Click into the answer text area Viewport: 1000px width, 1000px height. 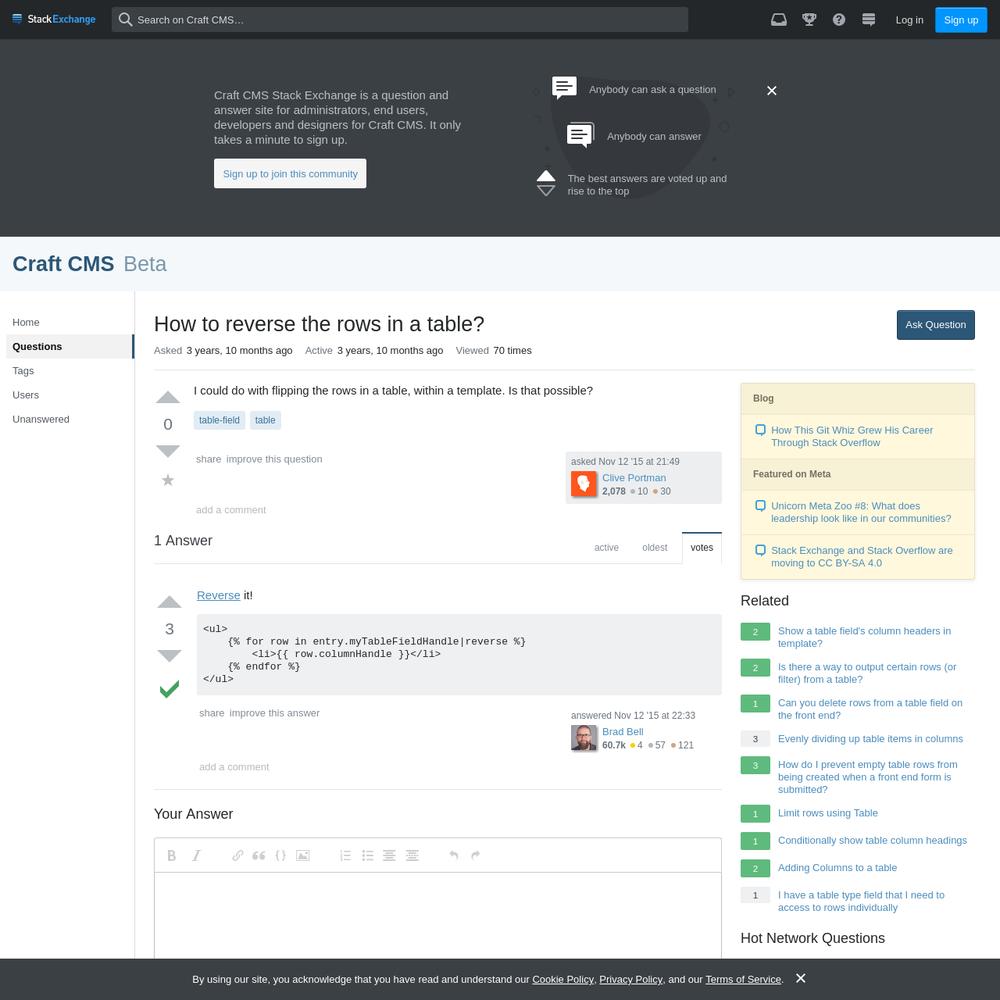(x=438, y=915)
